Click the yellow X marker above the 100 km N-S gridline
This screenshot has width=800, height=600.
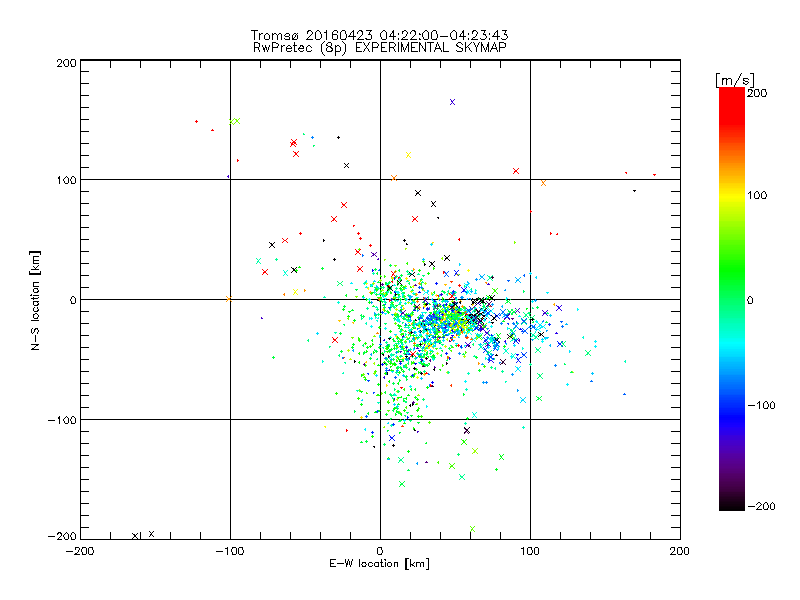pyautogui.click(x=408, y=155)
